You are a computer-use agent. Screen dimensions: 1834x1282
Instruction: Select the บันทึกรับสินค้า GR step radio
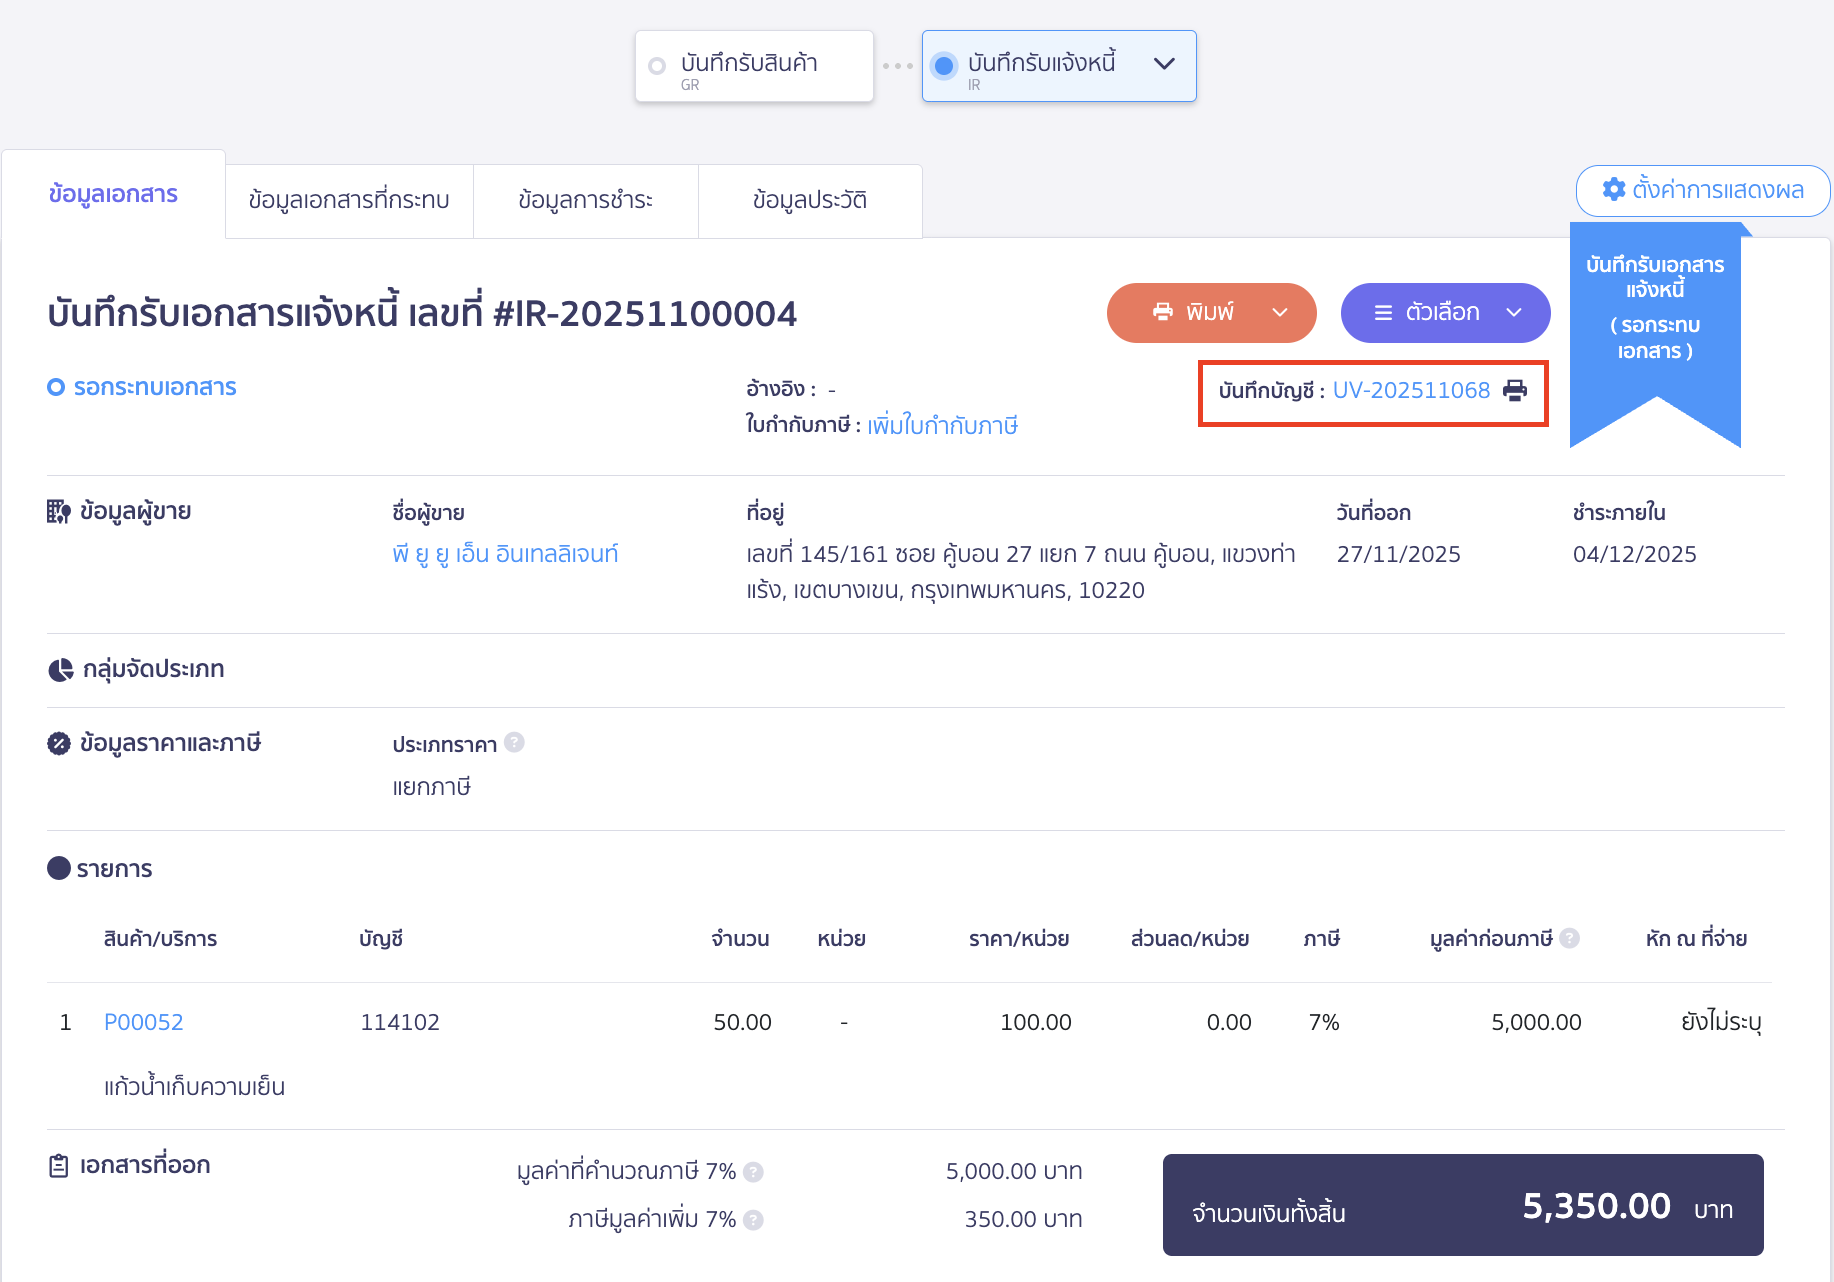657,66
